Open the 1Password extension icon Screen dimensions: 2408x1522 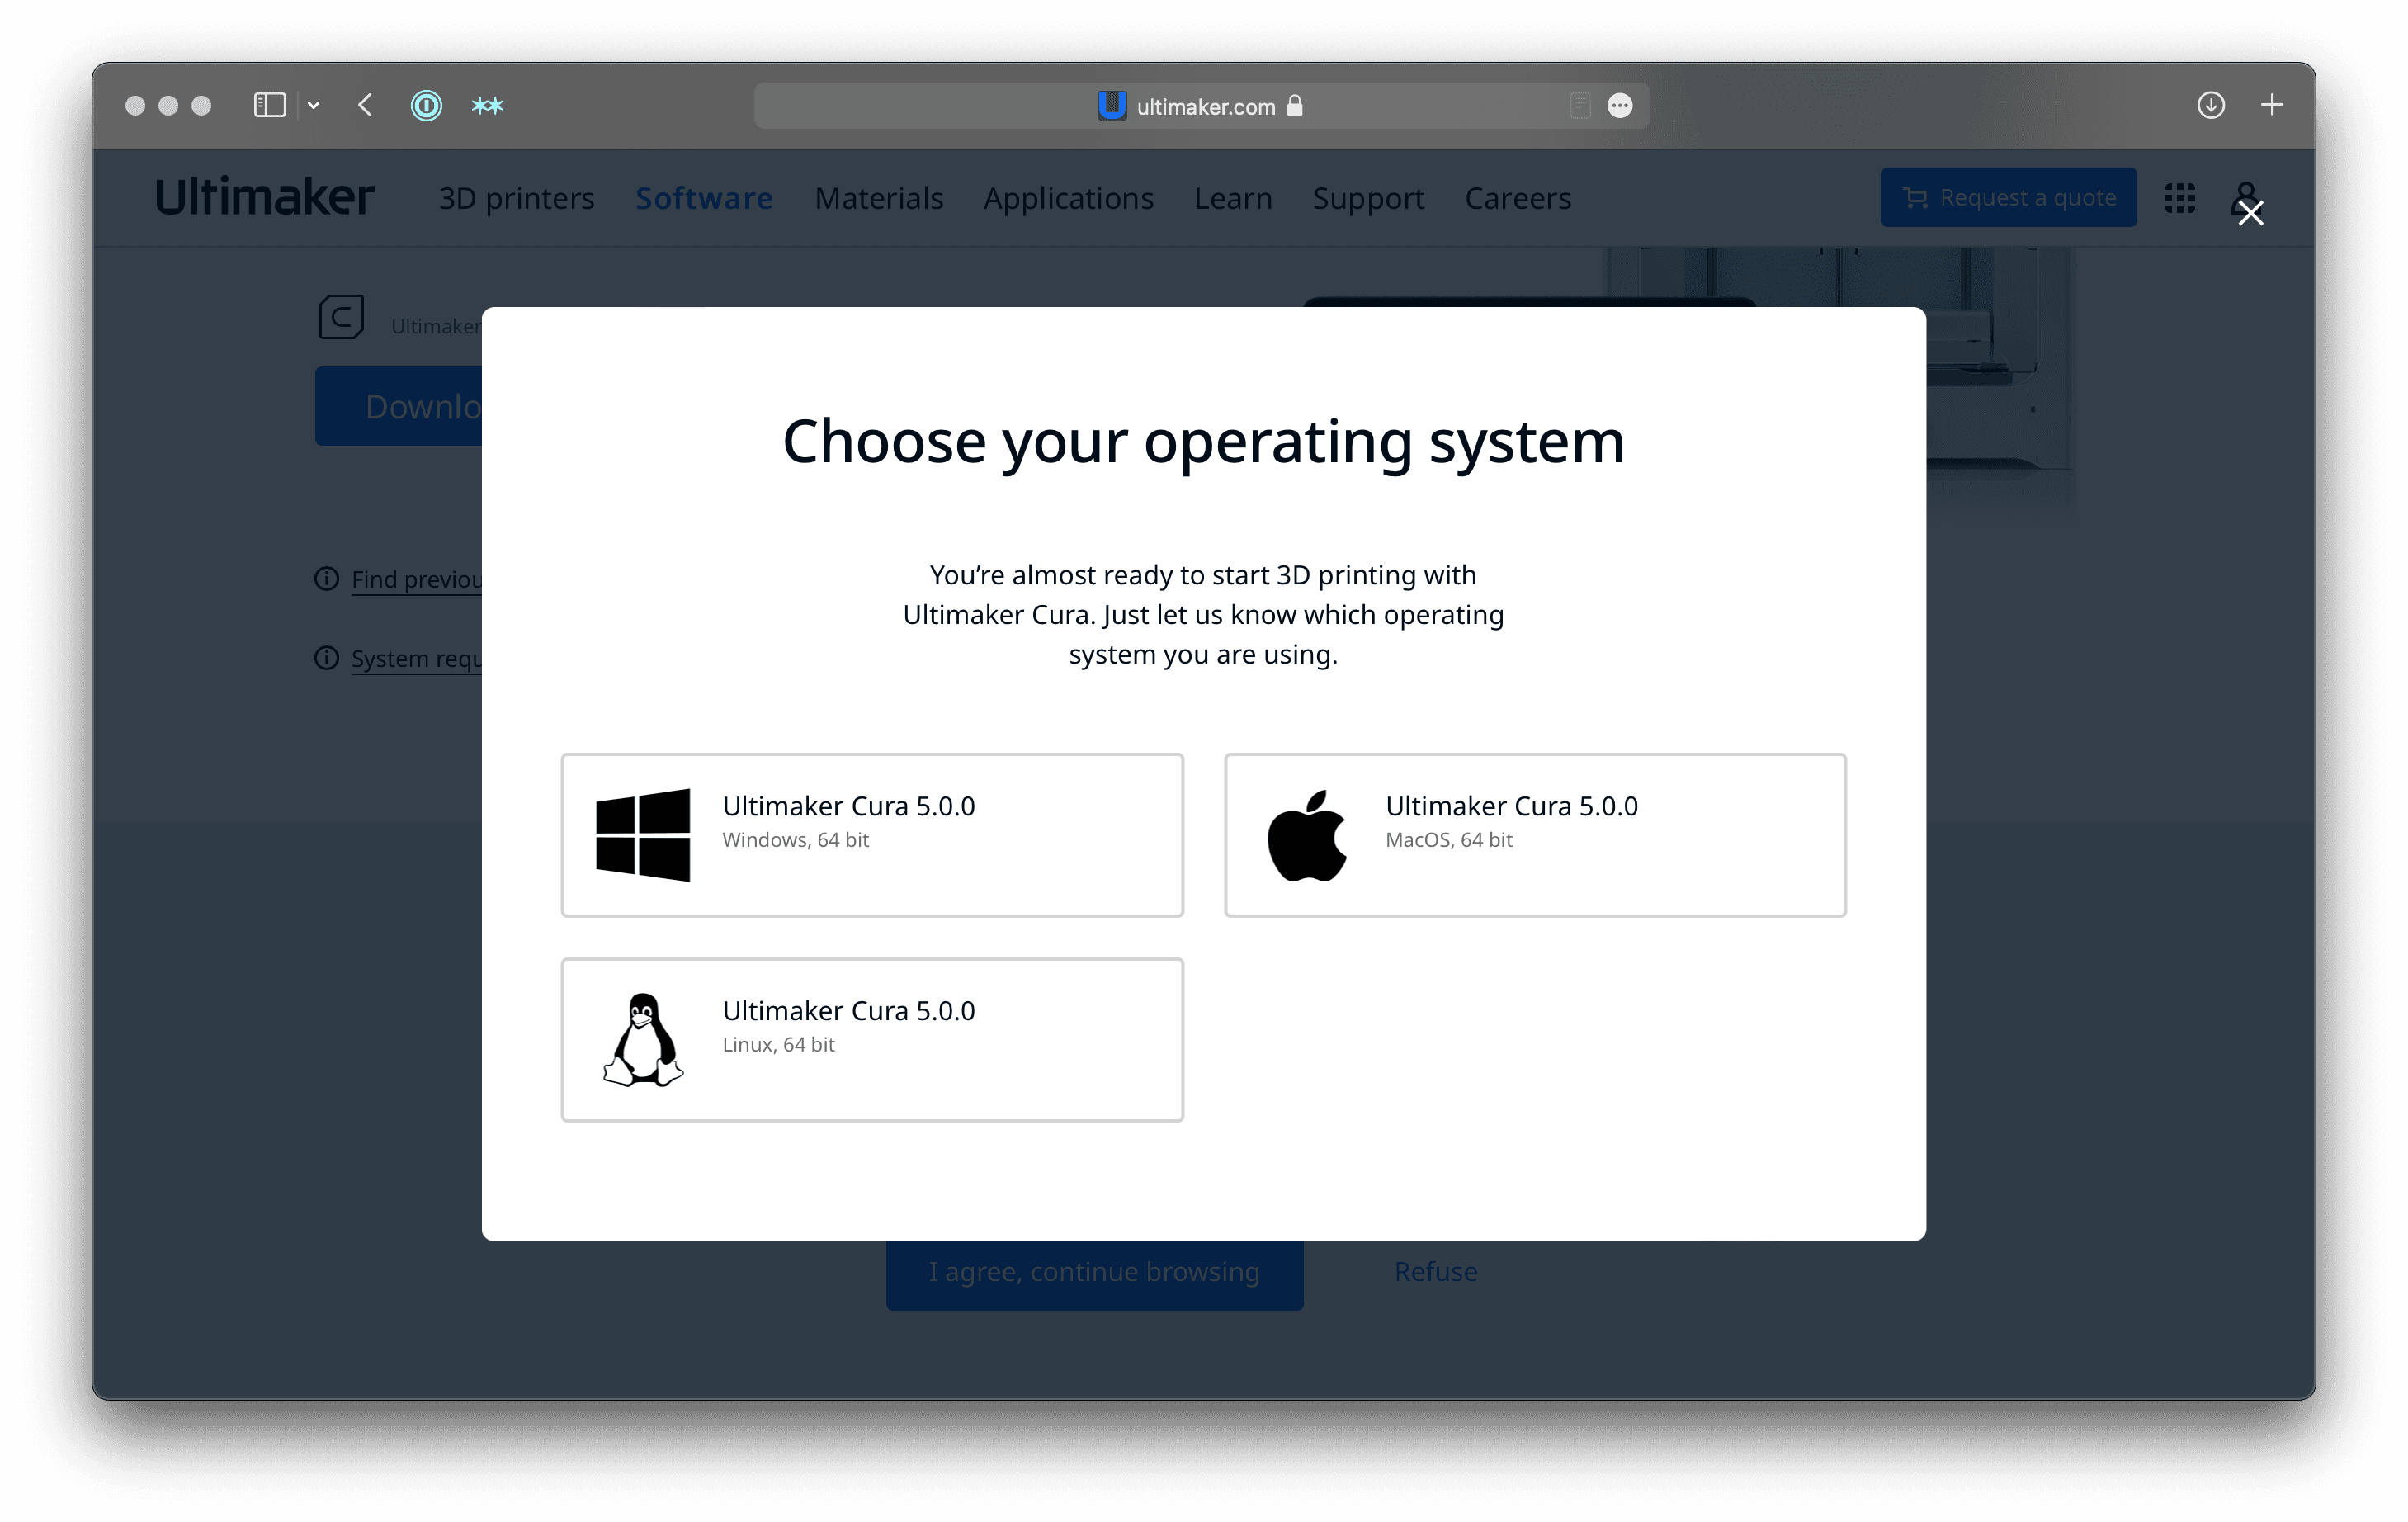(x=427, y=105)
